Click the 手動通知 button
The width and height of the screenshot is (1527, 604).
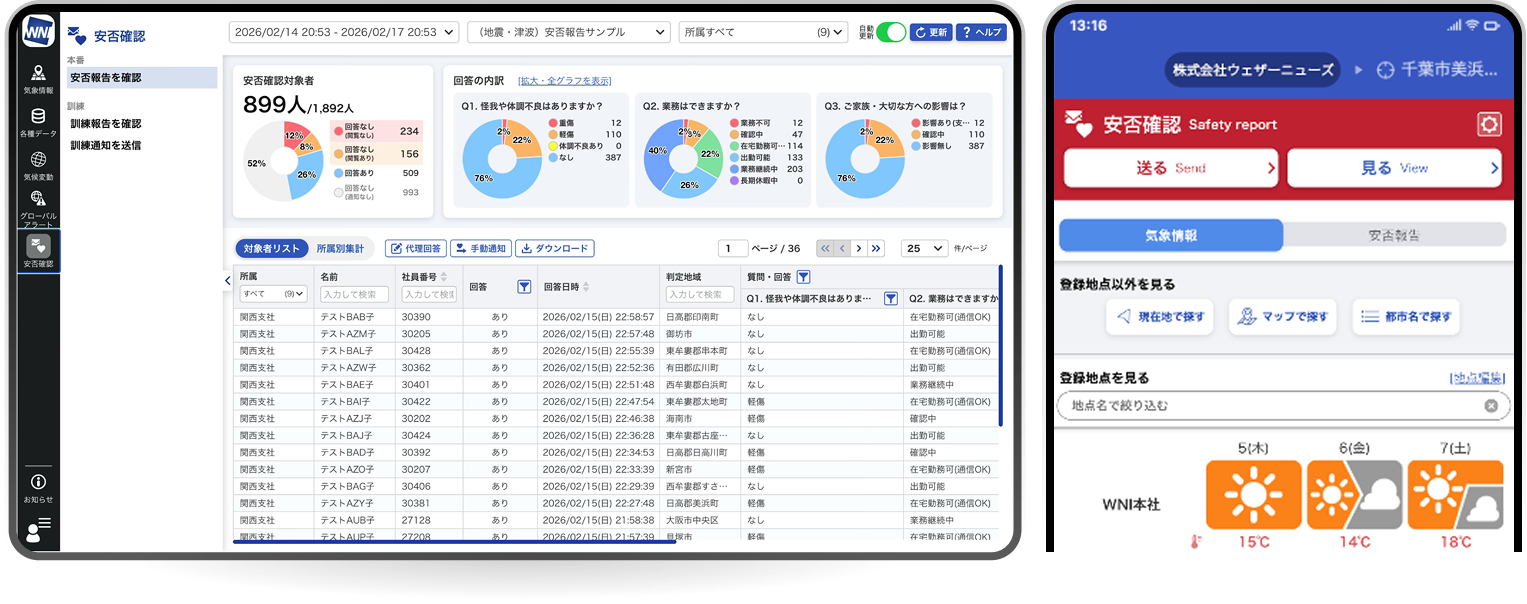pos(480,248)
